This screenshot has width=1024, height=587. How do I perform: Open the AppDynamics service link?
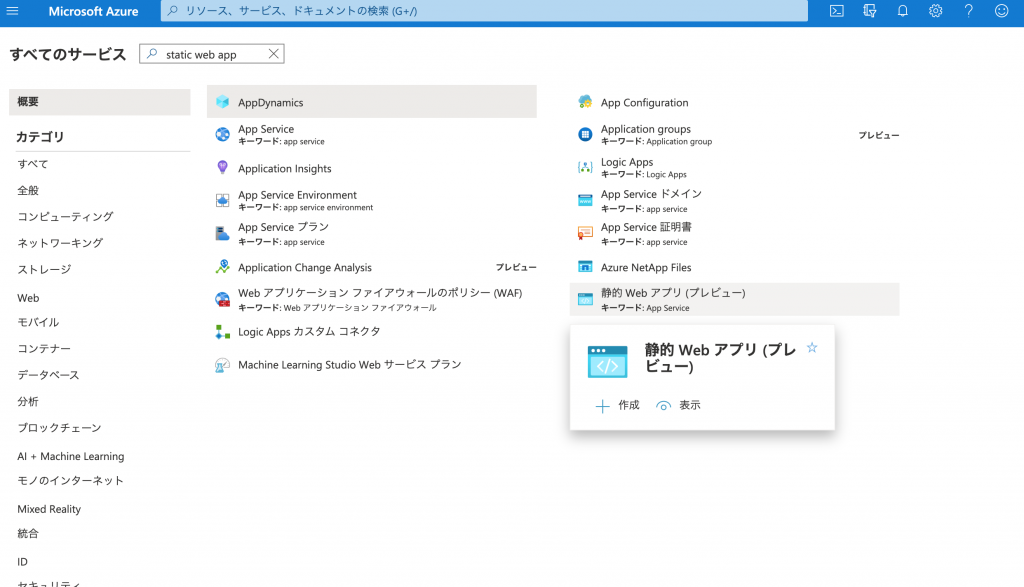[x=270, y=103]
